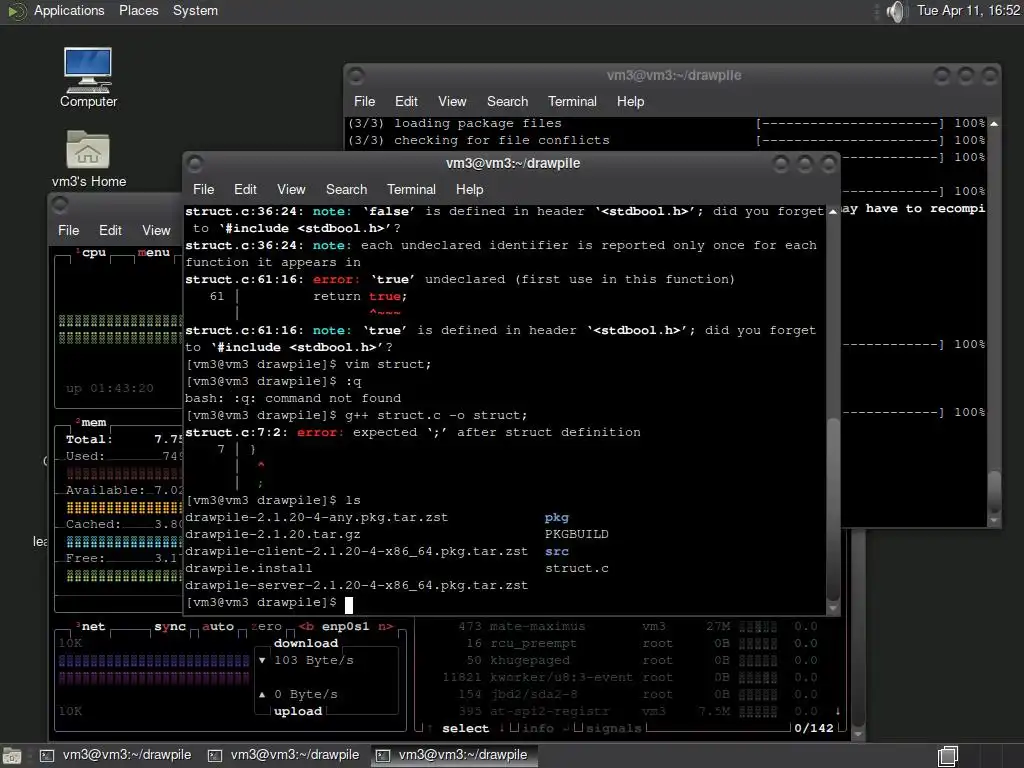Click back terminal scrollbar up arrow

coord(994,123)
